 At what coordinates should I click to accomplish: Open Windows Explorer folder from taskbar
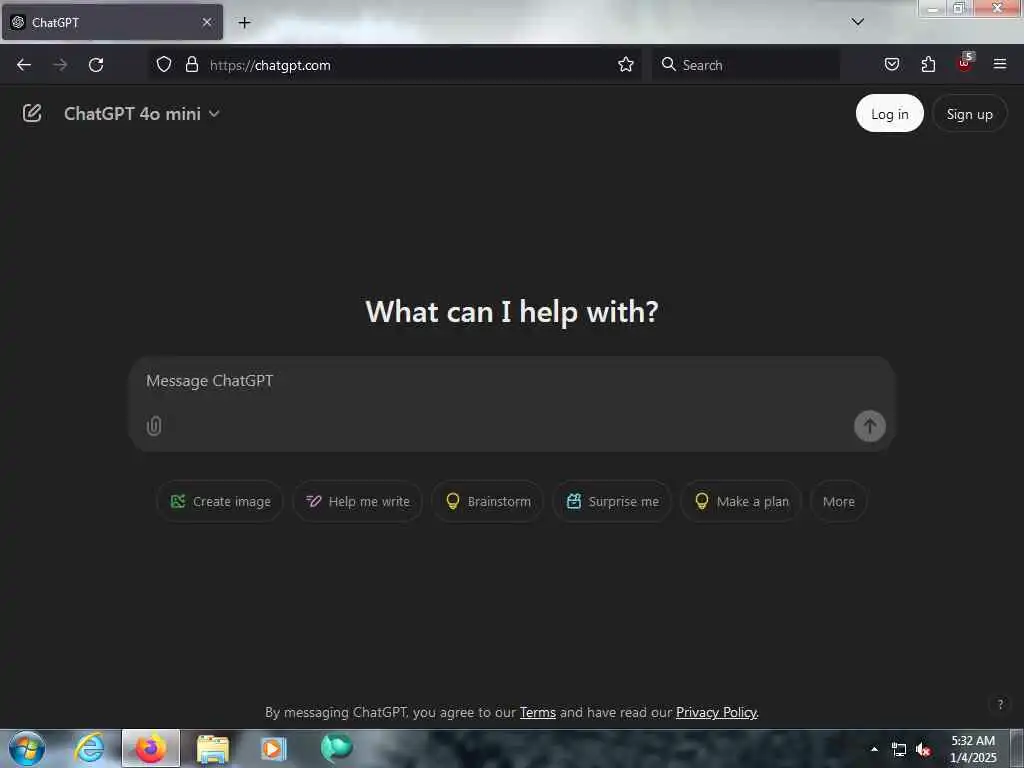coord(212,748)
